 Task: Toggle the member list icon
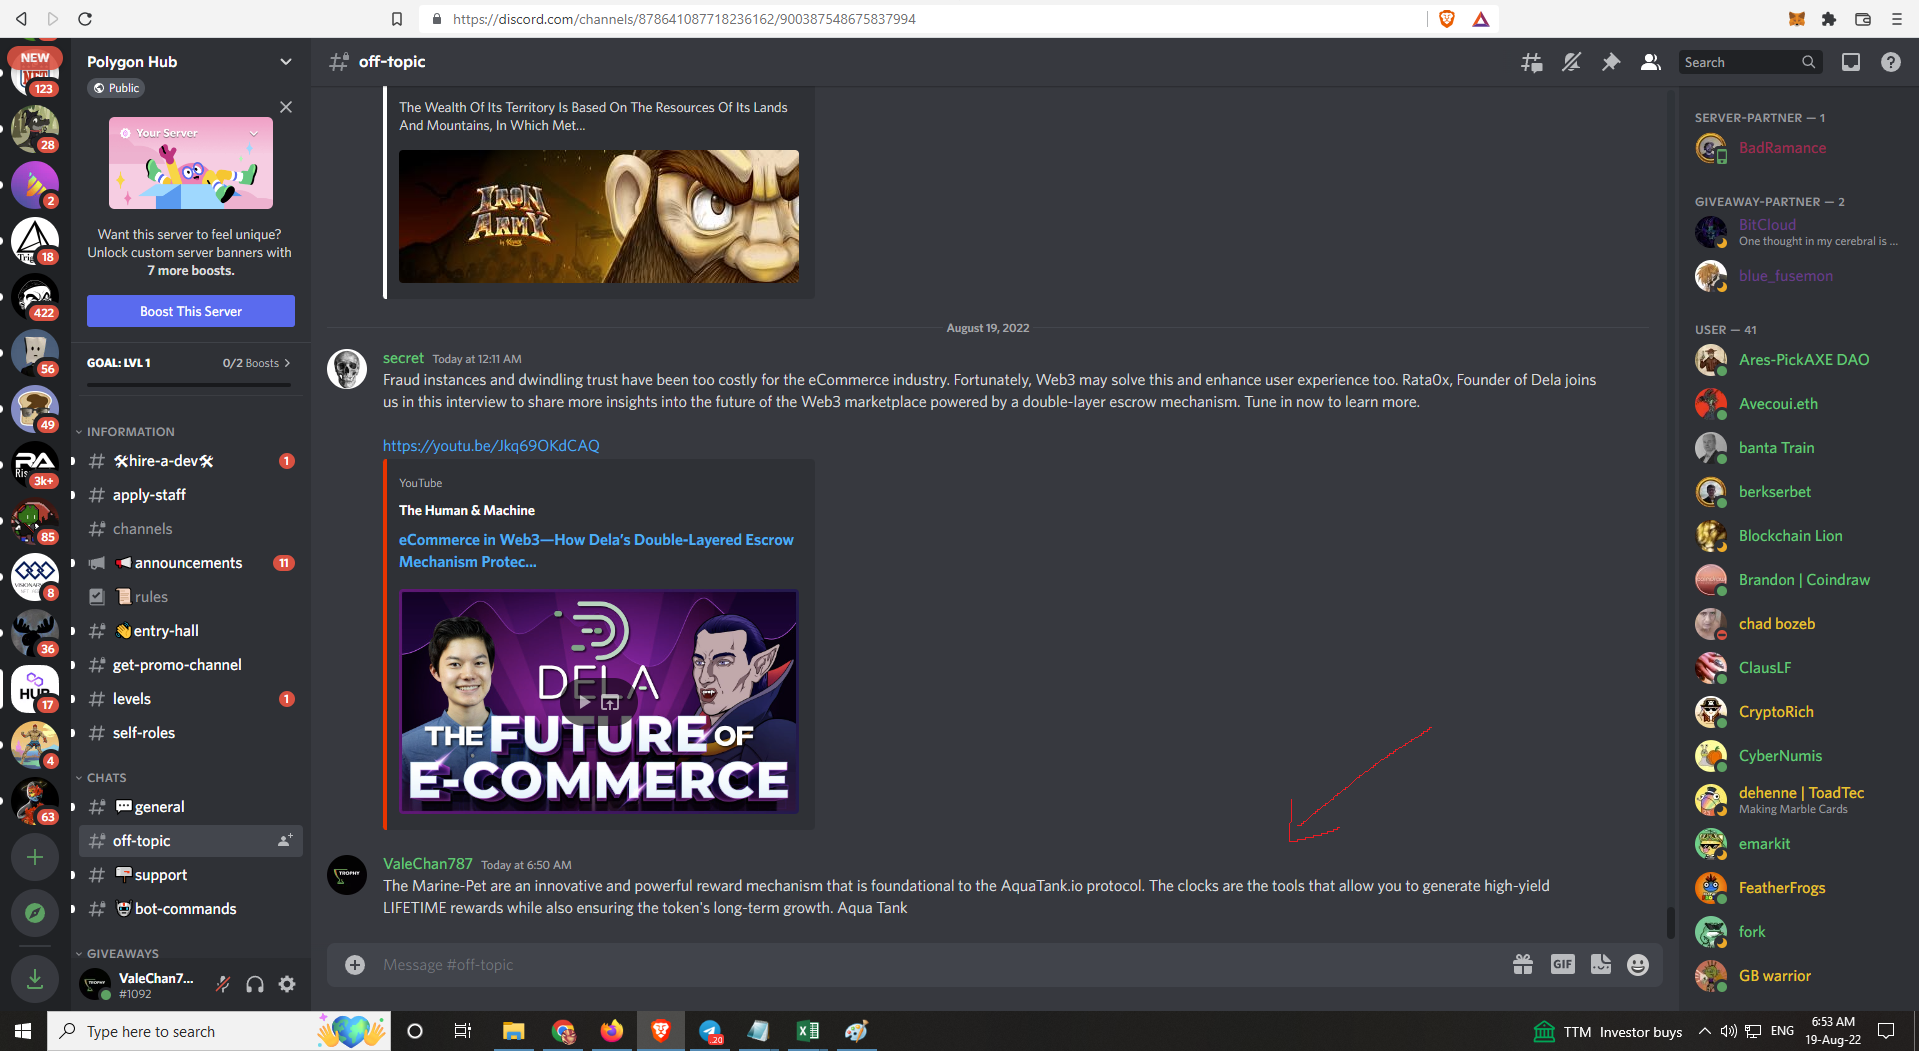pos(1651,62)
